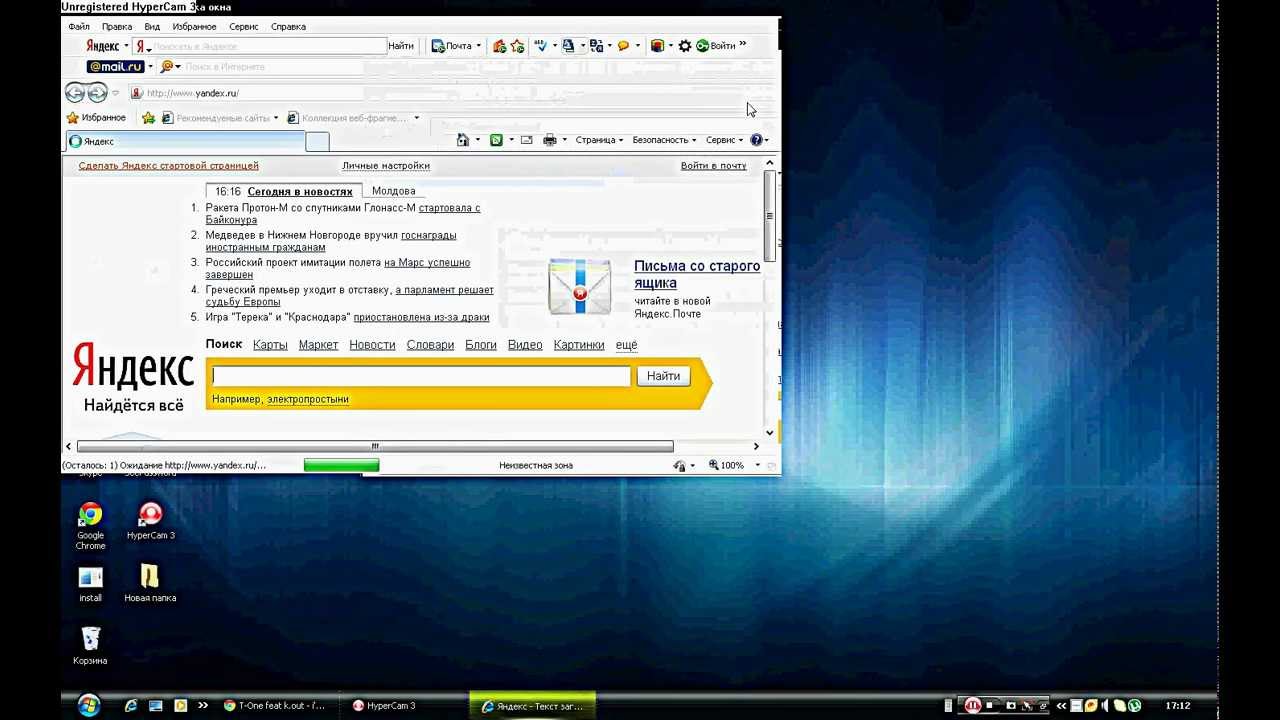Click the green page loading progress bar
1280x720 pixels.
tap(341, 465)
